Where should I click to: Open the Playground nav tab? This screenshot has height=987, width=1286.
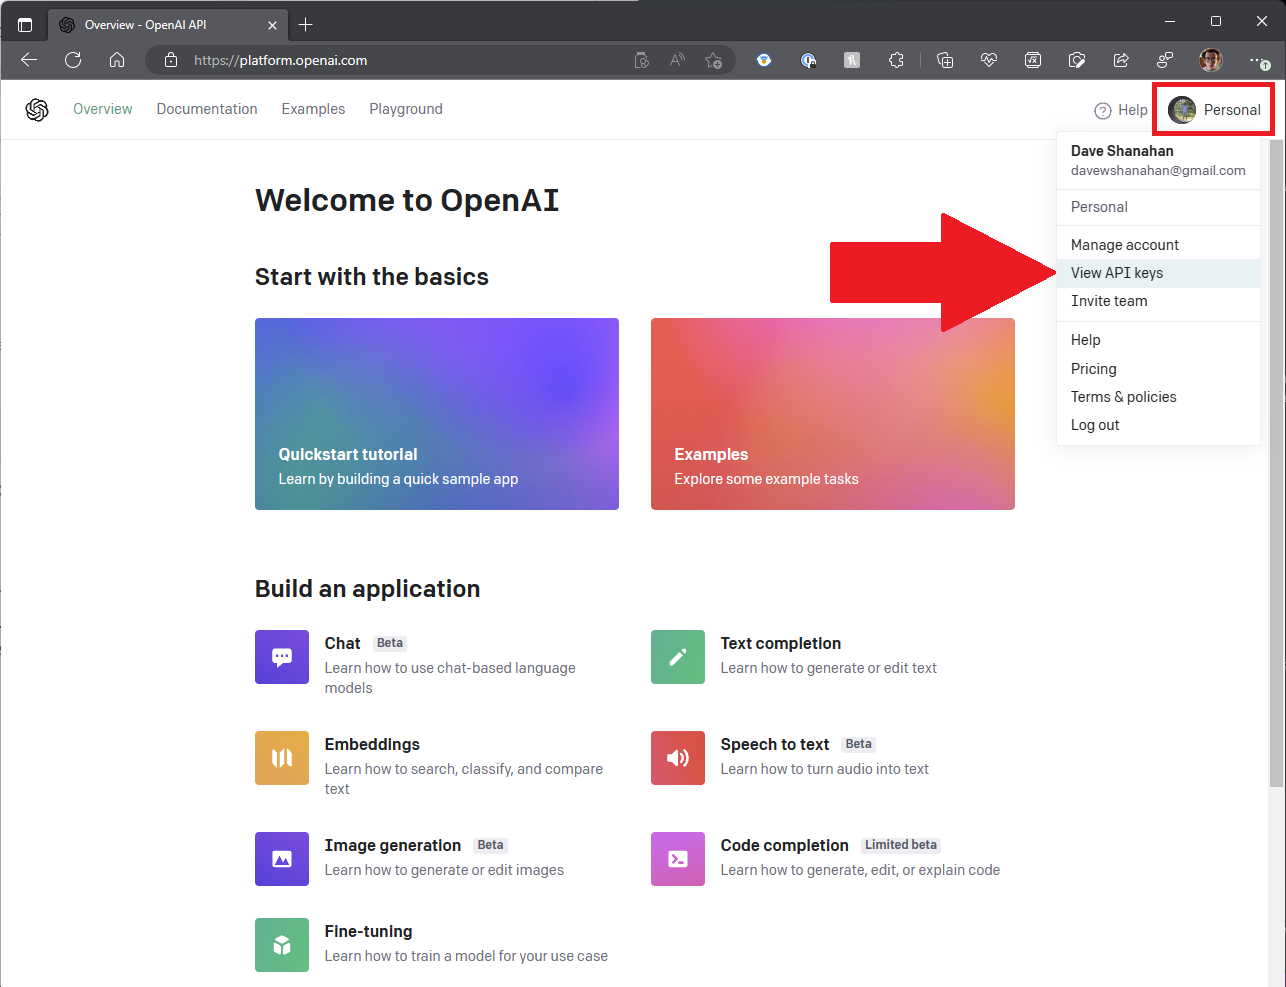coord(406,109)
